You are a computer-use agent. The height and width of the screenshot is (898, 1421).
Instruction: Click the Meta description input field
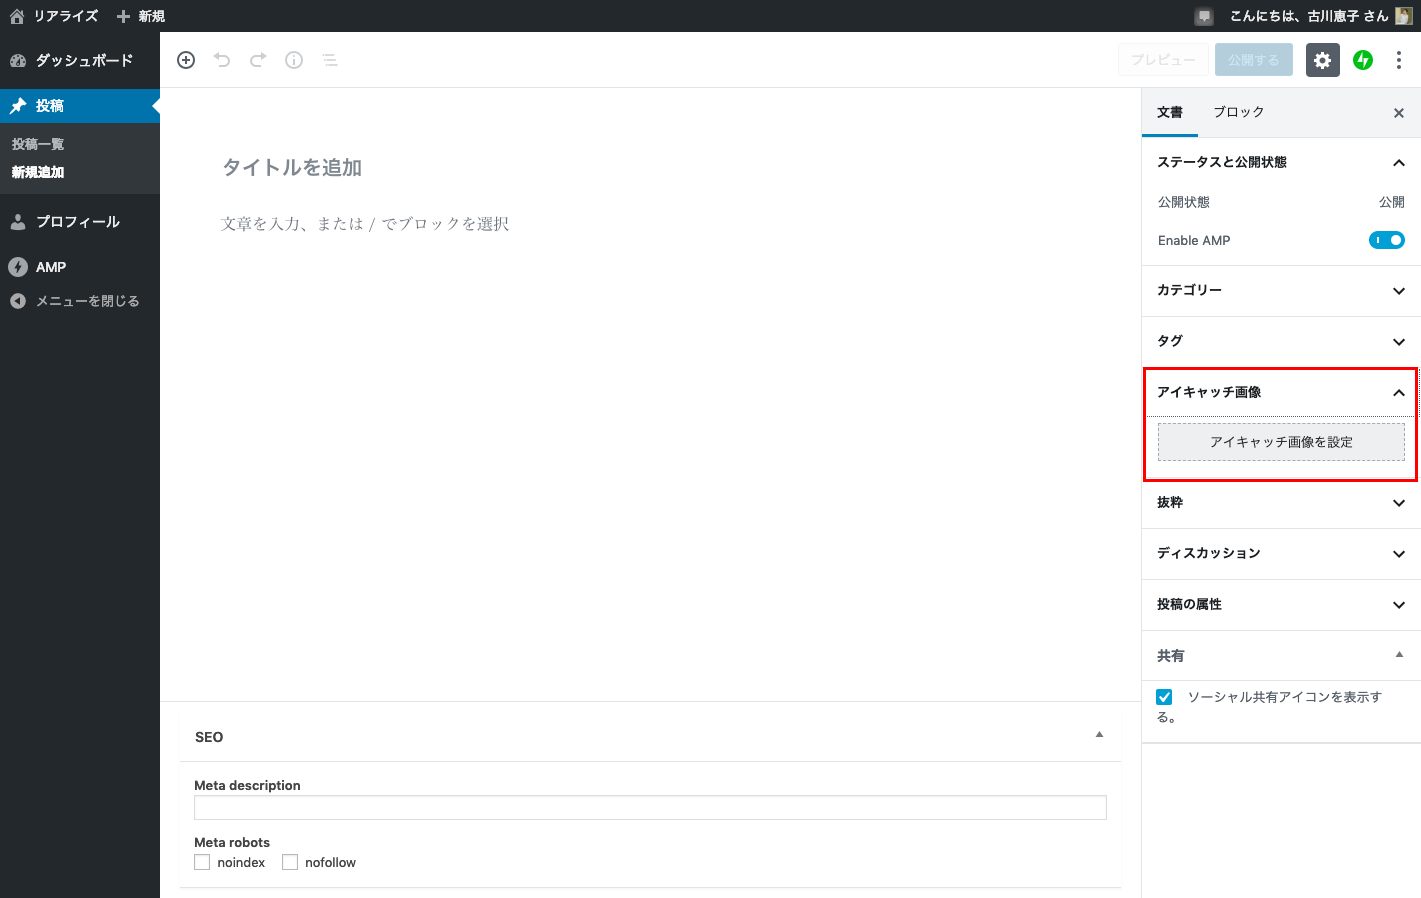pos(650,808)
